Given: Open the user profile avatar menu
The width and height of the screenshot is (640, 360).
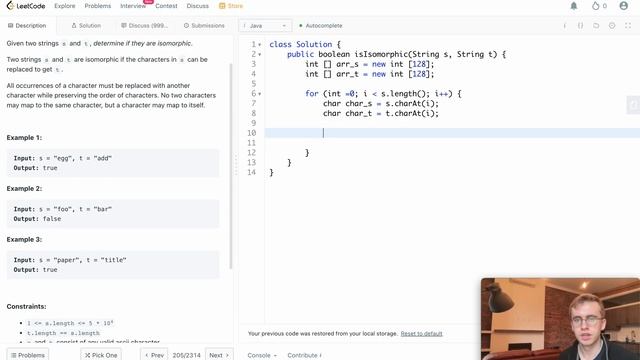Looking at the screenshot, I should 623,6.
